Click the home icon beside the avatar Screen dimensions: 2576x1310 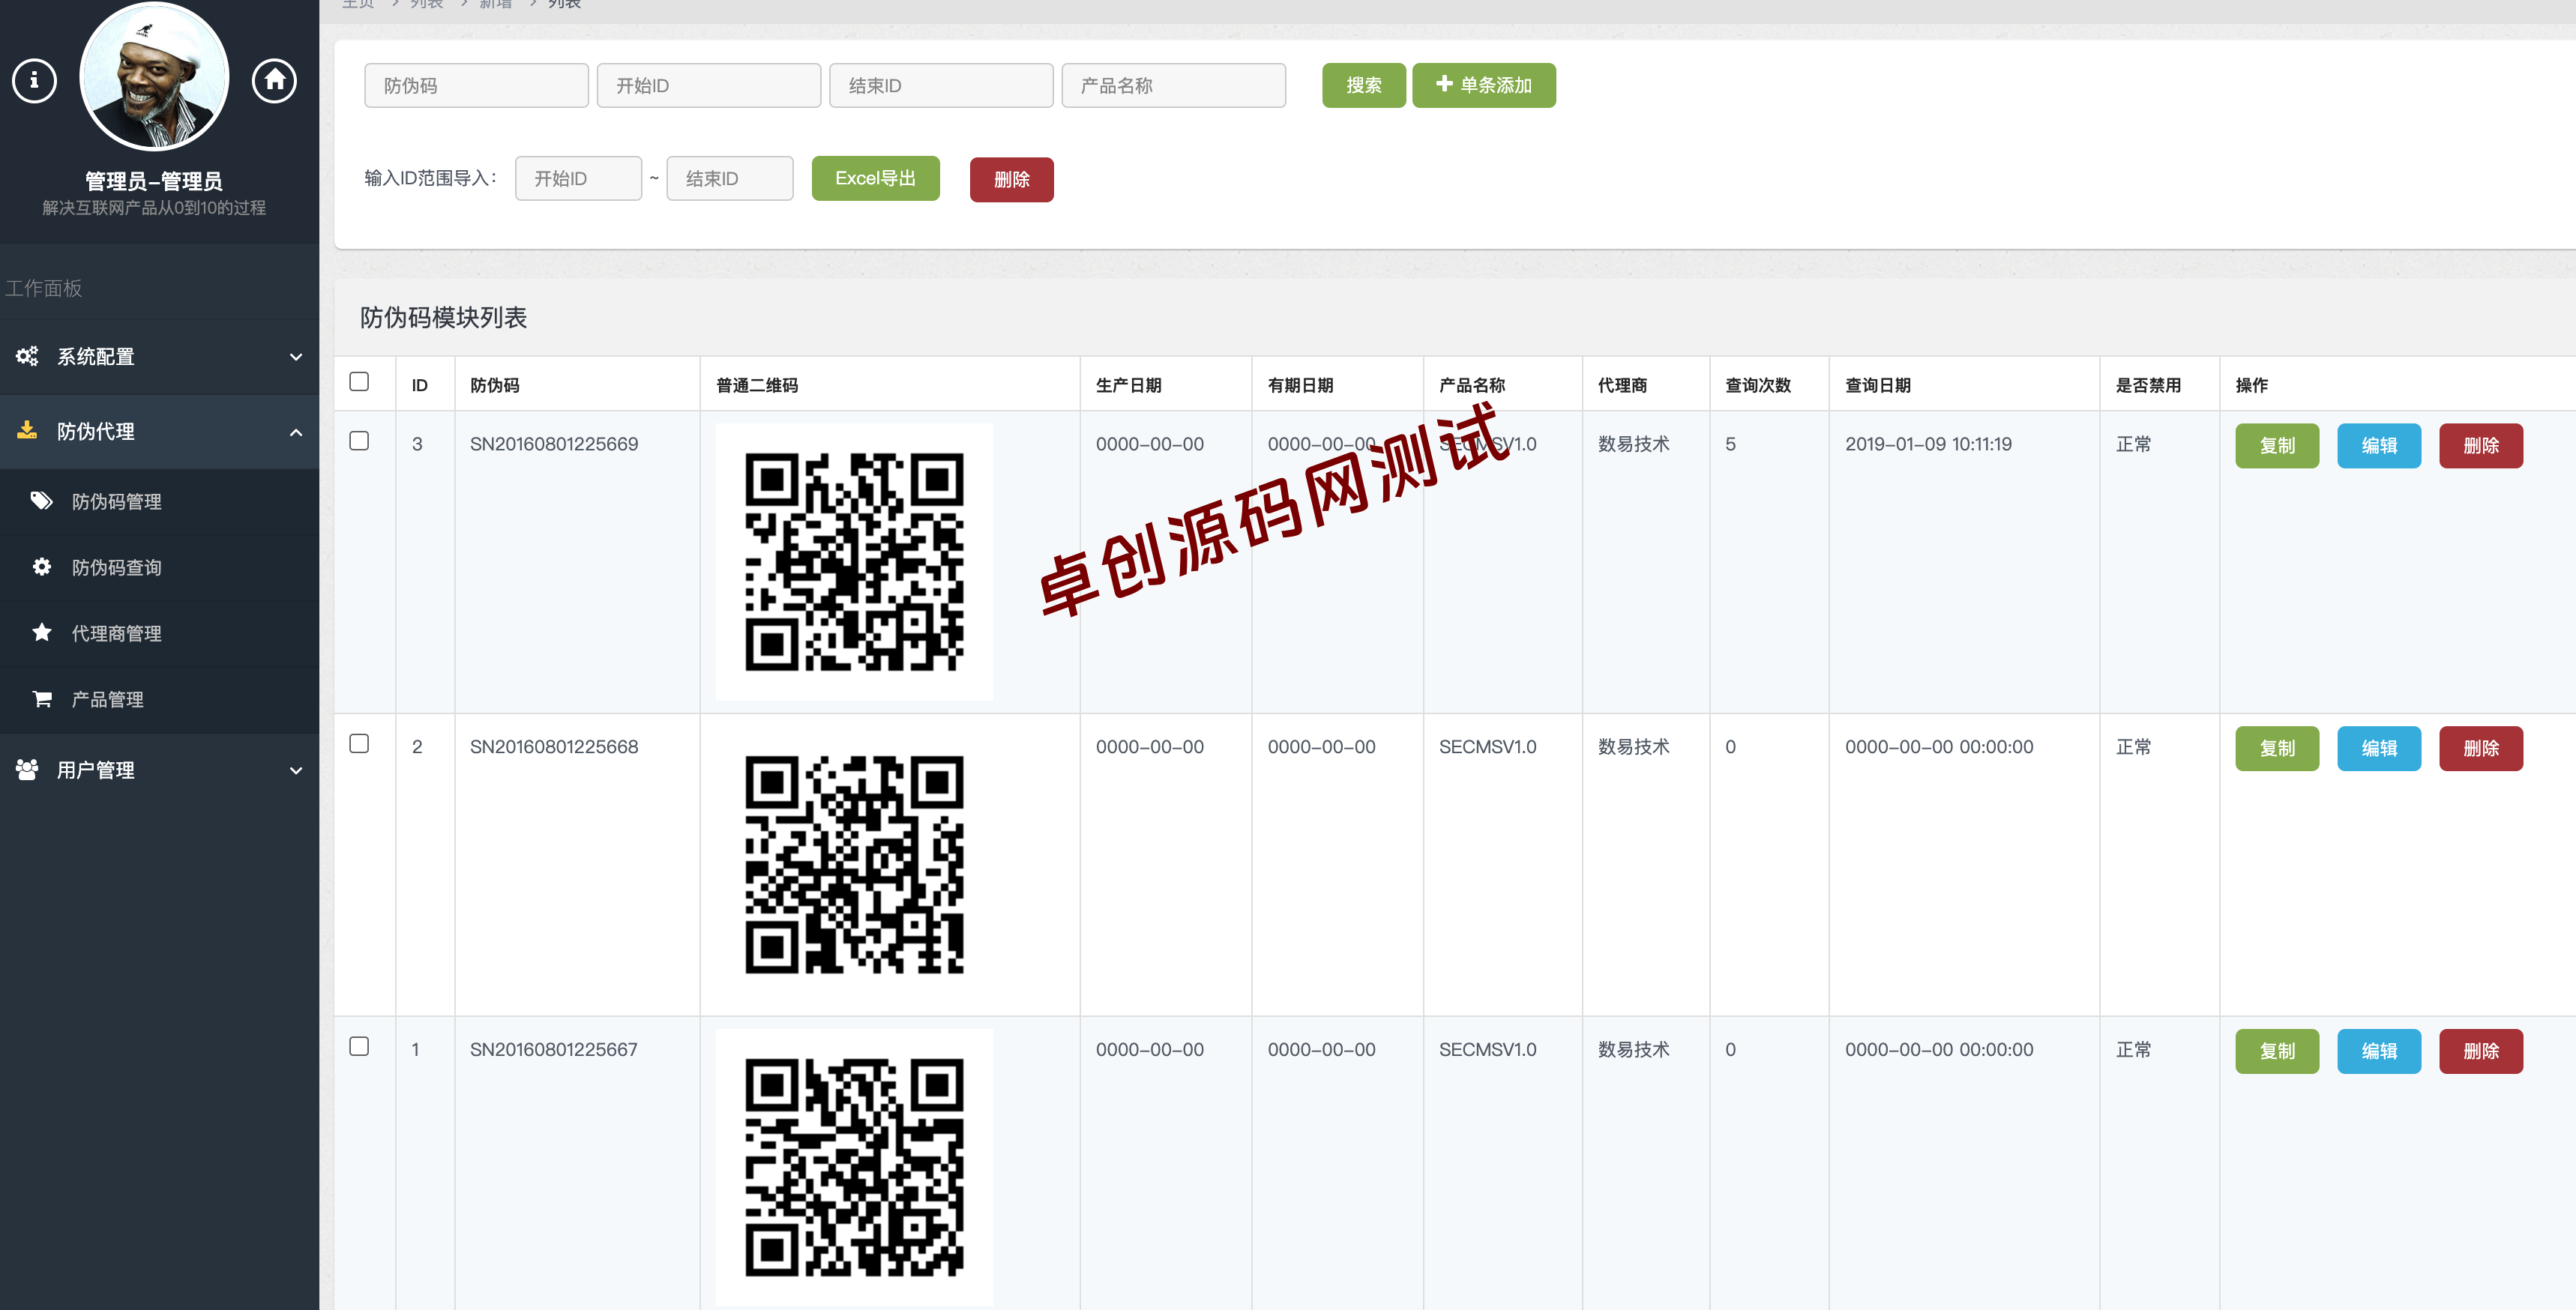(x=274, y=80)
